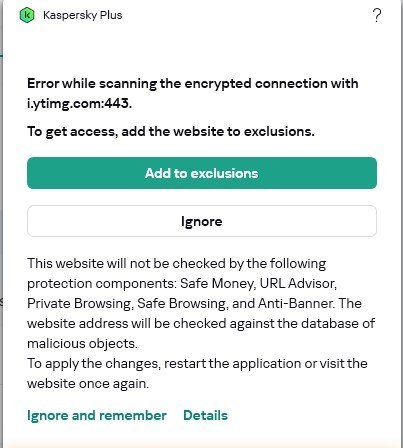The width and height of the screenshot is (403, 448).
Task: Click the i.ytimg.com:443 address text
Action: pos(79,104)
